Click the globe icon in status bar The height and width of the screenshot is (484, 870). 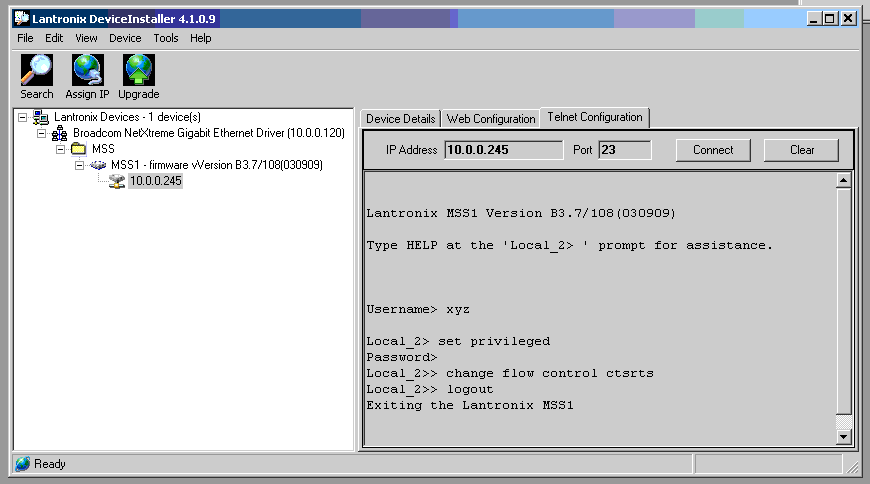coord(23,464)
